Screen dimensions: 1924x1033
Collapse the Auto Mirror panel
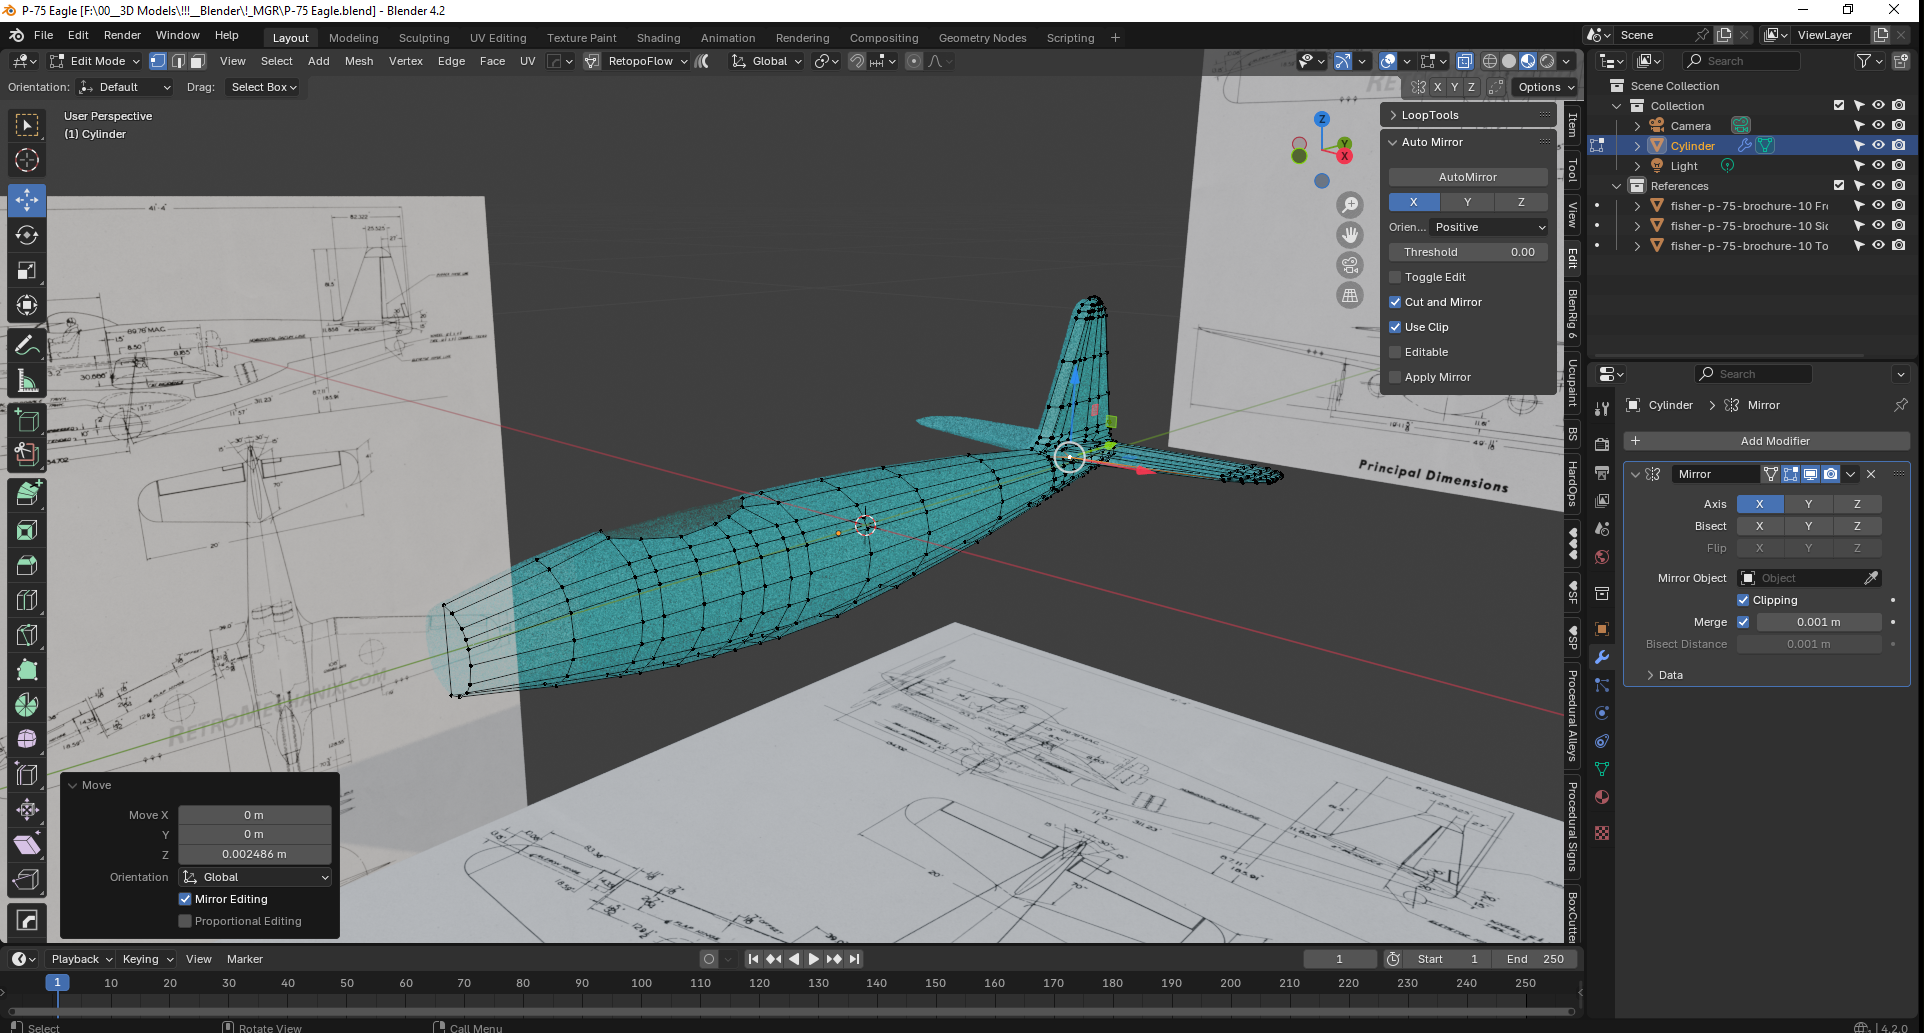pyautogui.click(x=1393, y=142)
